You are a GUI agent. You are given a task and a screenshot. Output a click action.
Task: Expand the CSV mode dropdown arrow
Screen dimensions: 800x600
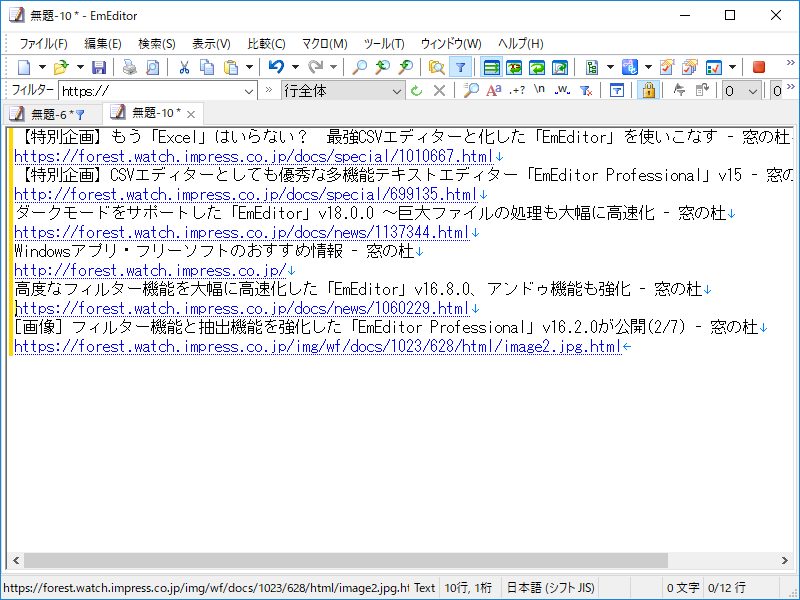click(x=610, y=67)
